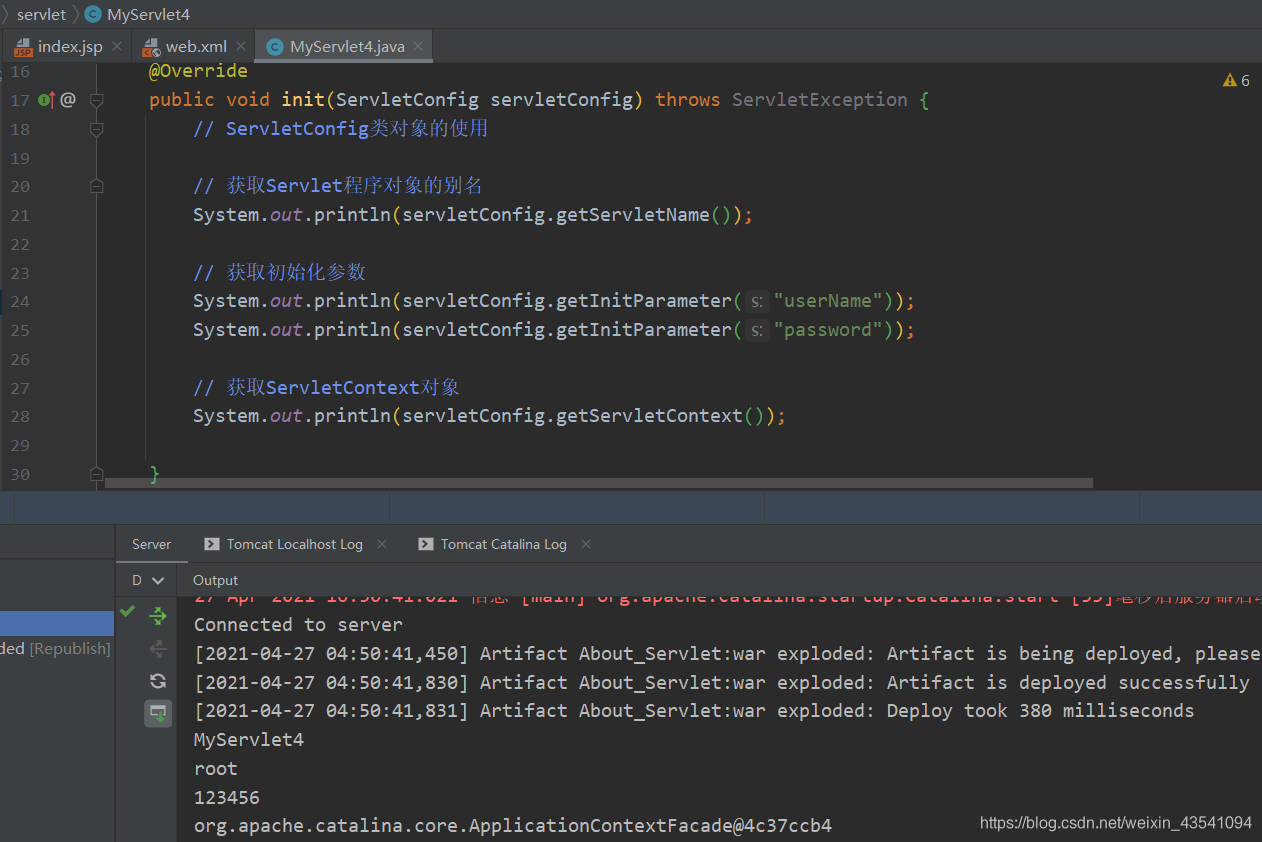The image size is (1262, 842).
Task: Click the init method name on line 17
Action: point(303,100)
